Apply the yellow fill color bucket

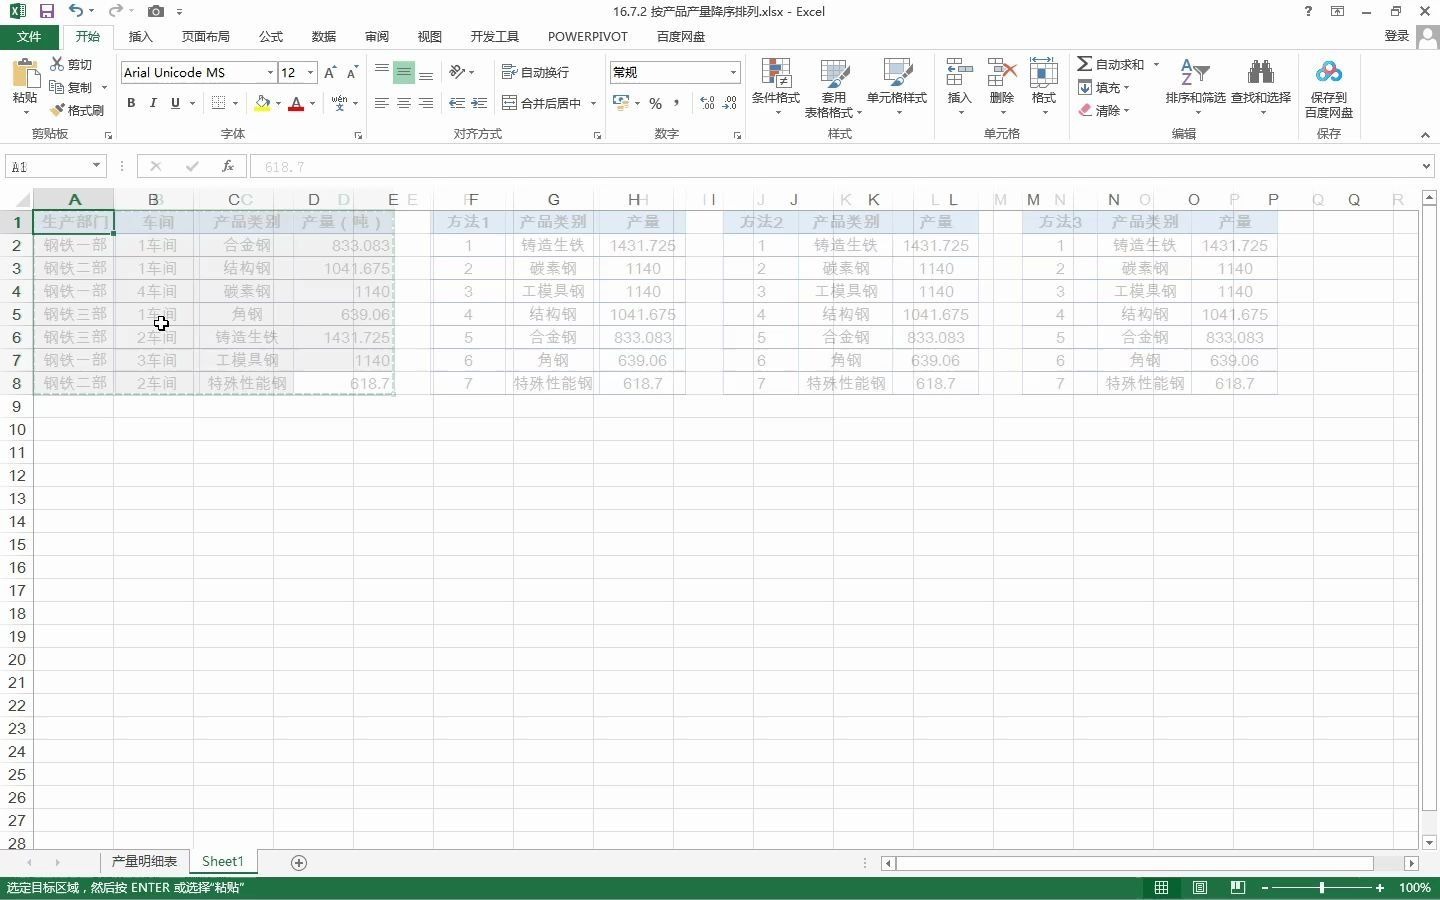(x=262, y=103)
